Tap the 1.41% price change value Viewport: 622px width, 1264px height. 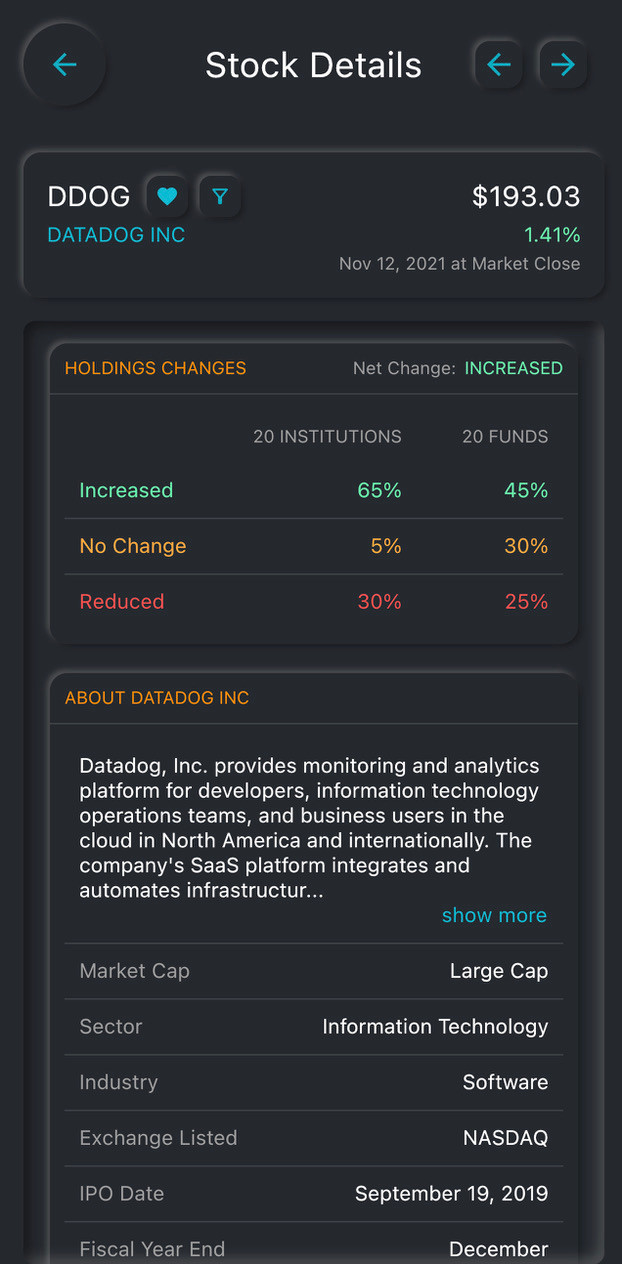point(552,235)
